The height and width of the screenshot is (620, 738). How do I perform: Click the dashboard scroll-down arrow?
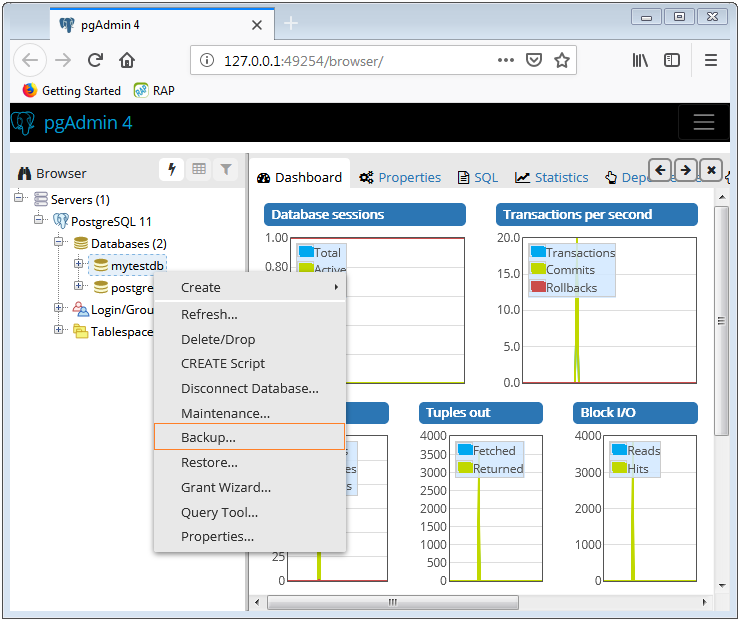coord(722,586)
